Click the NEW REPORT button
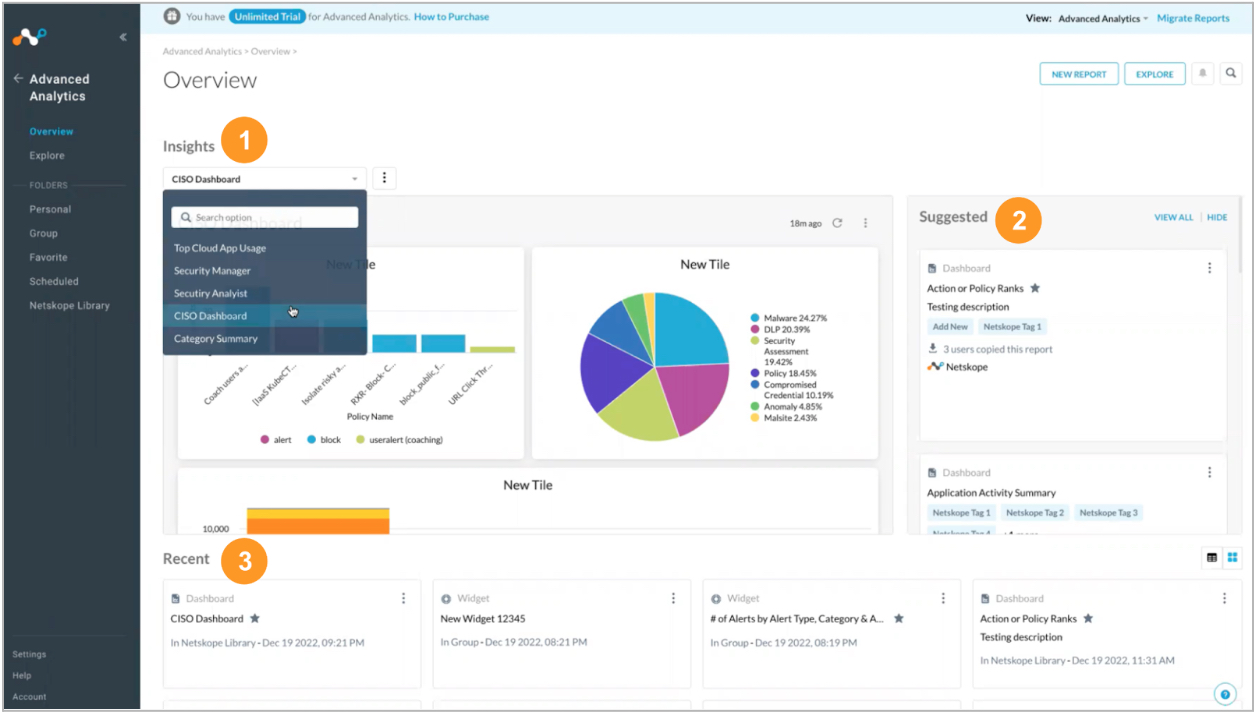The height and width of the screenshot is (714, 1256). pos(1079,74)
